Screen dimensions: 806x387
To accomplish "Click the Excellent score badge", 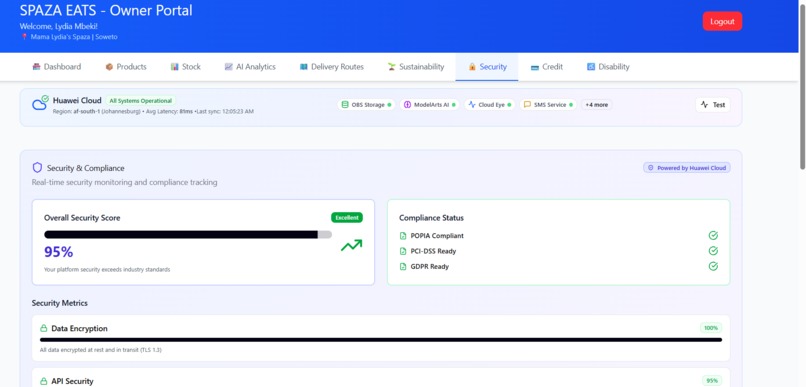I will 347,217.
